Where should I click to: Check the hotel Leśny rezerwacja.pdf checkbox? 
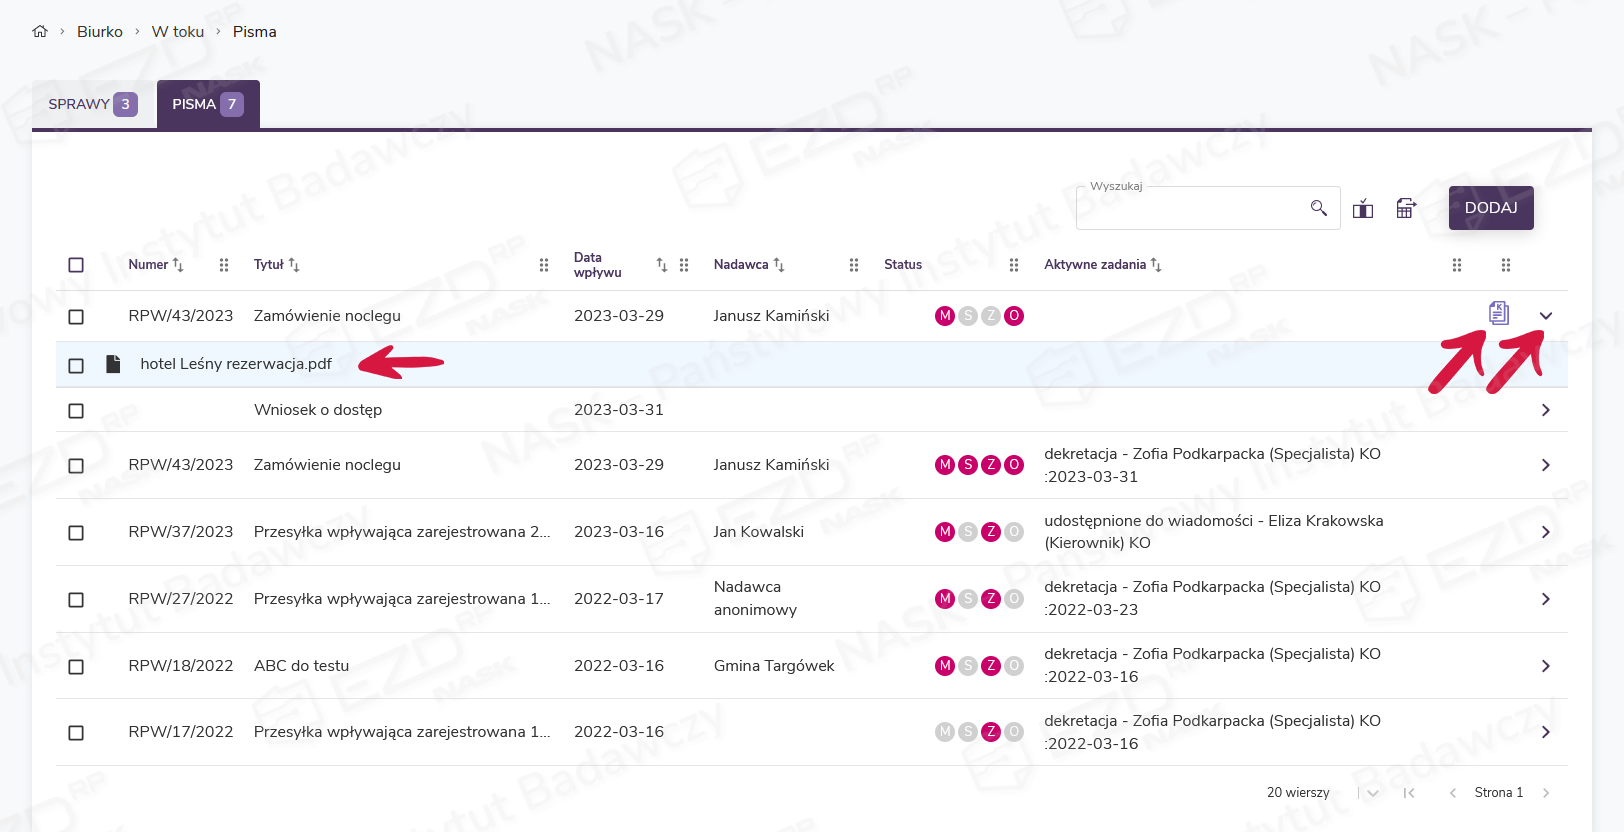pyautogui.click(x=76, y=365)
